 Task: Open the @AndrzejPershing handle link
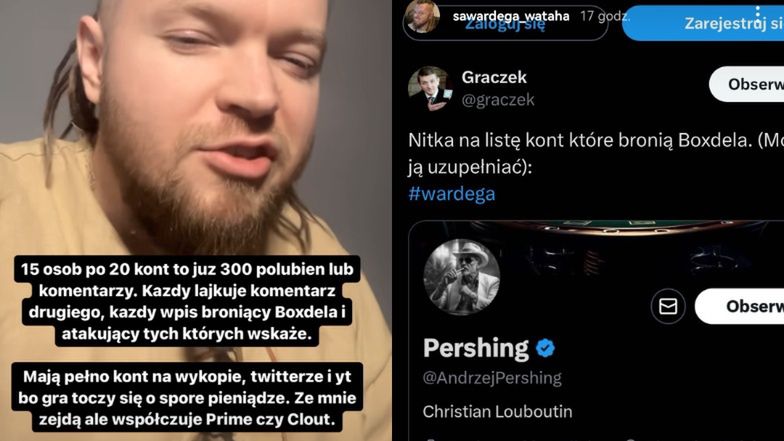[492, 378]
